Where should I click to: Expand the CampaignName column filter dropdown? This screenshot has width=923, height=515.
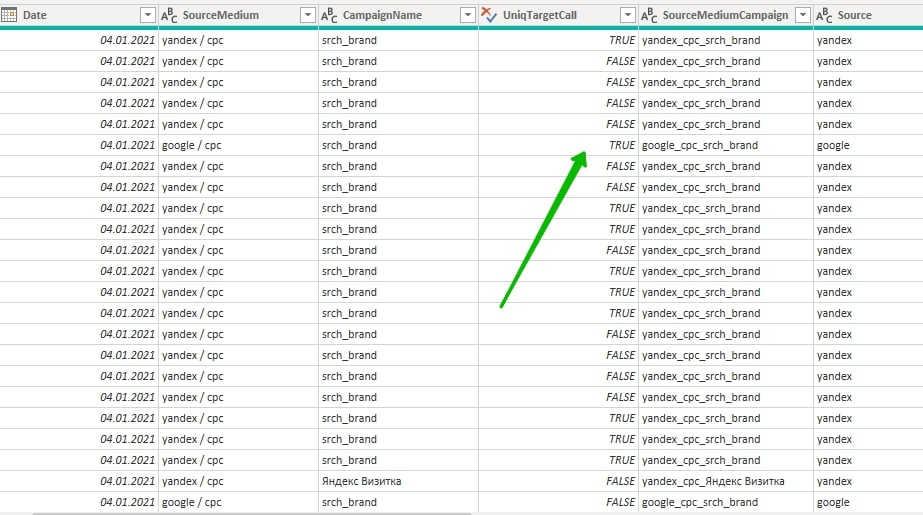468,15
